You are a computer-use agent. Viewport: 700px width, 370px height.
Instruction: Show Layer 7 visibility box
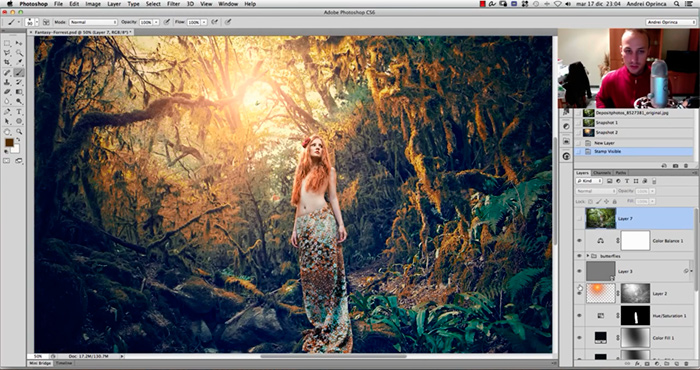pos(579,219)
